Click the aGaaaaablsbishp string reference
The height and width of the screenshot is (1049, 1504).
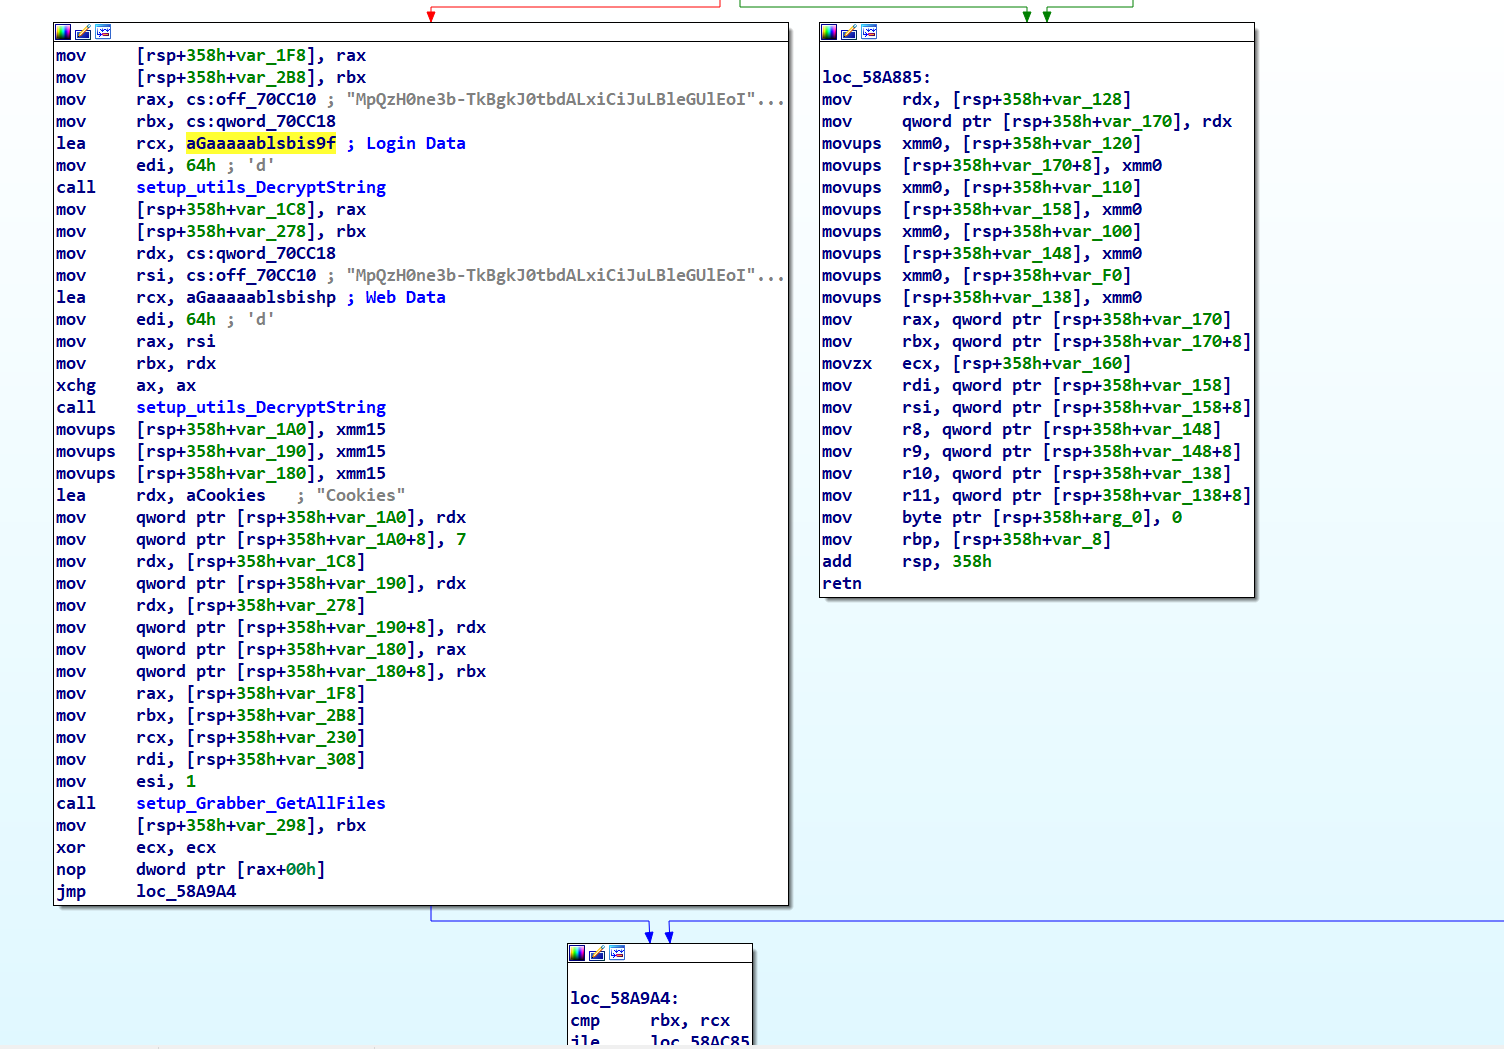pyautogui.click(x=260, y=297)
